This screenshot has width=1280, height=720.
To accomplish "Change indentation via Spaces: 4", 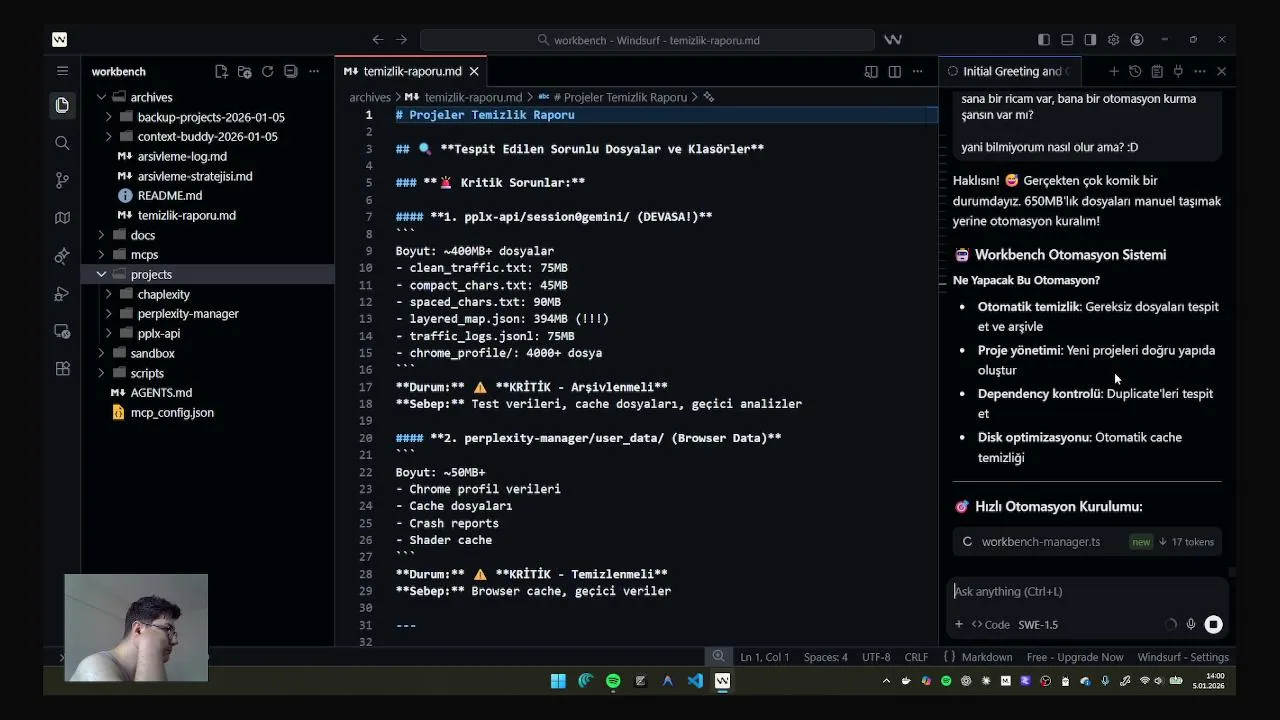I will point(826,657).
